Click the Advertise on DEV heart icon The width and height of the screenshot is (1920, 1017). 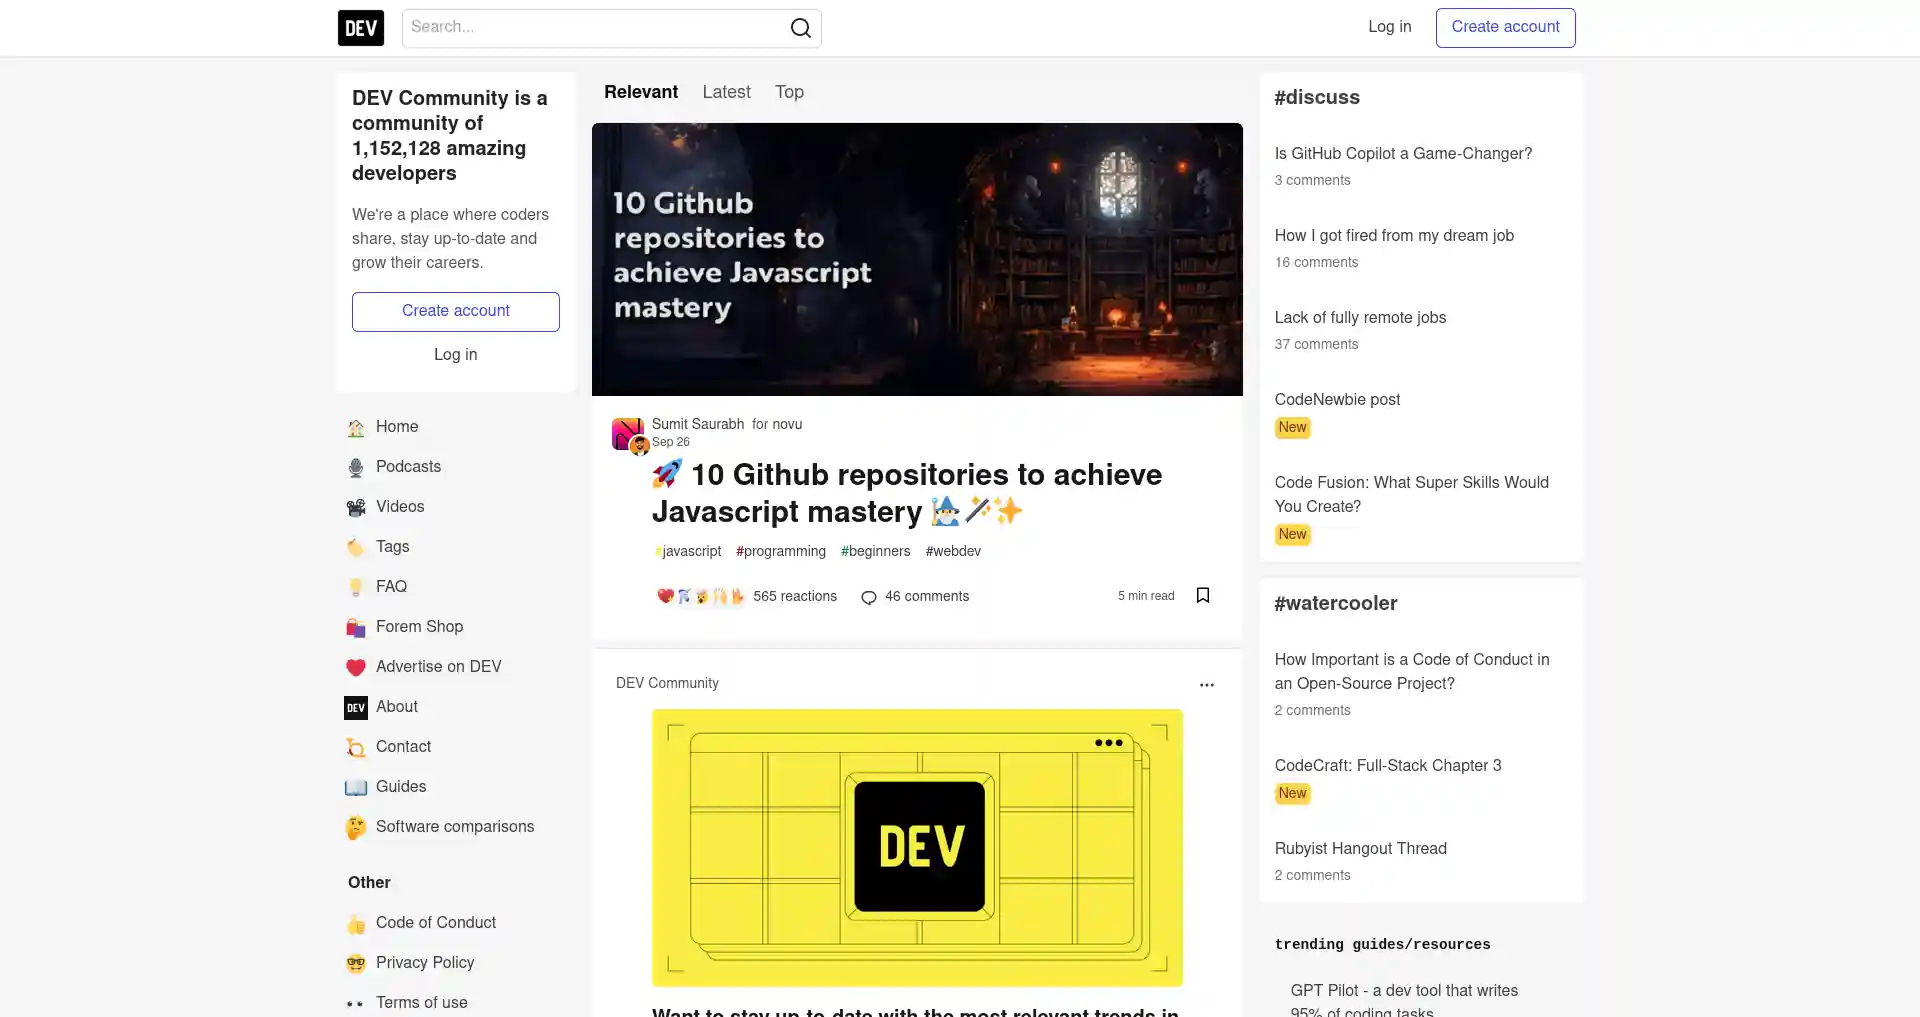tap(356, 668)
